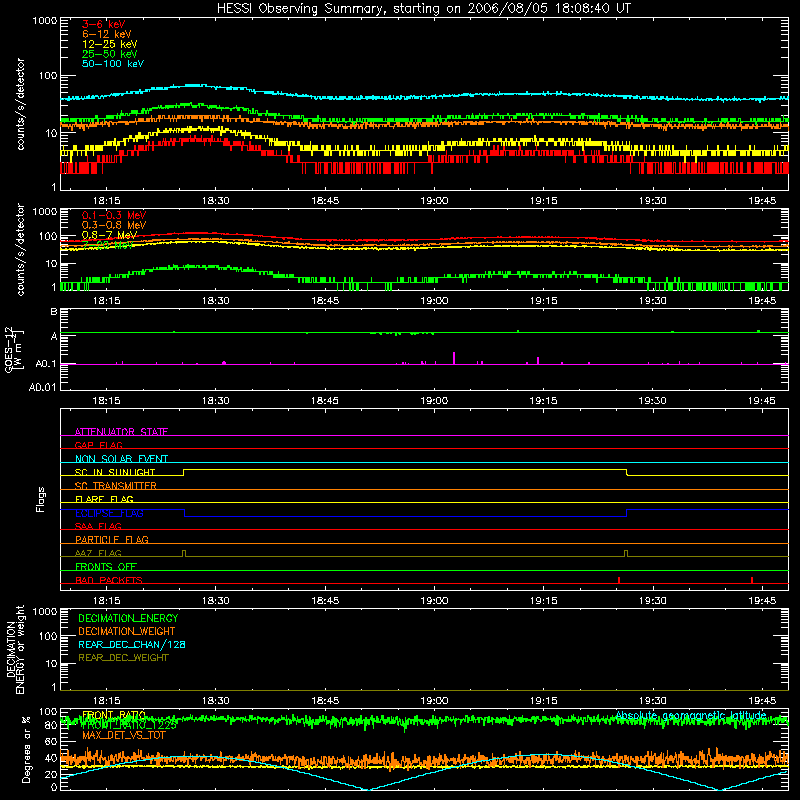This screenshot has height=800, width=800.
Task: Click the NON_SOLAR_EVENT flag label
Action: (121, 459)
